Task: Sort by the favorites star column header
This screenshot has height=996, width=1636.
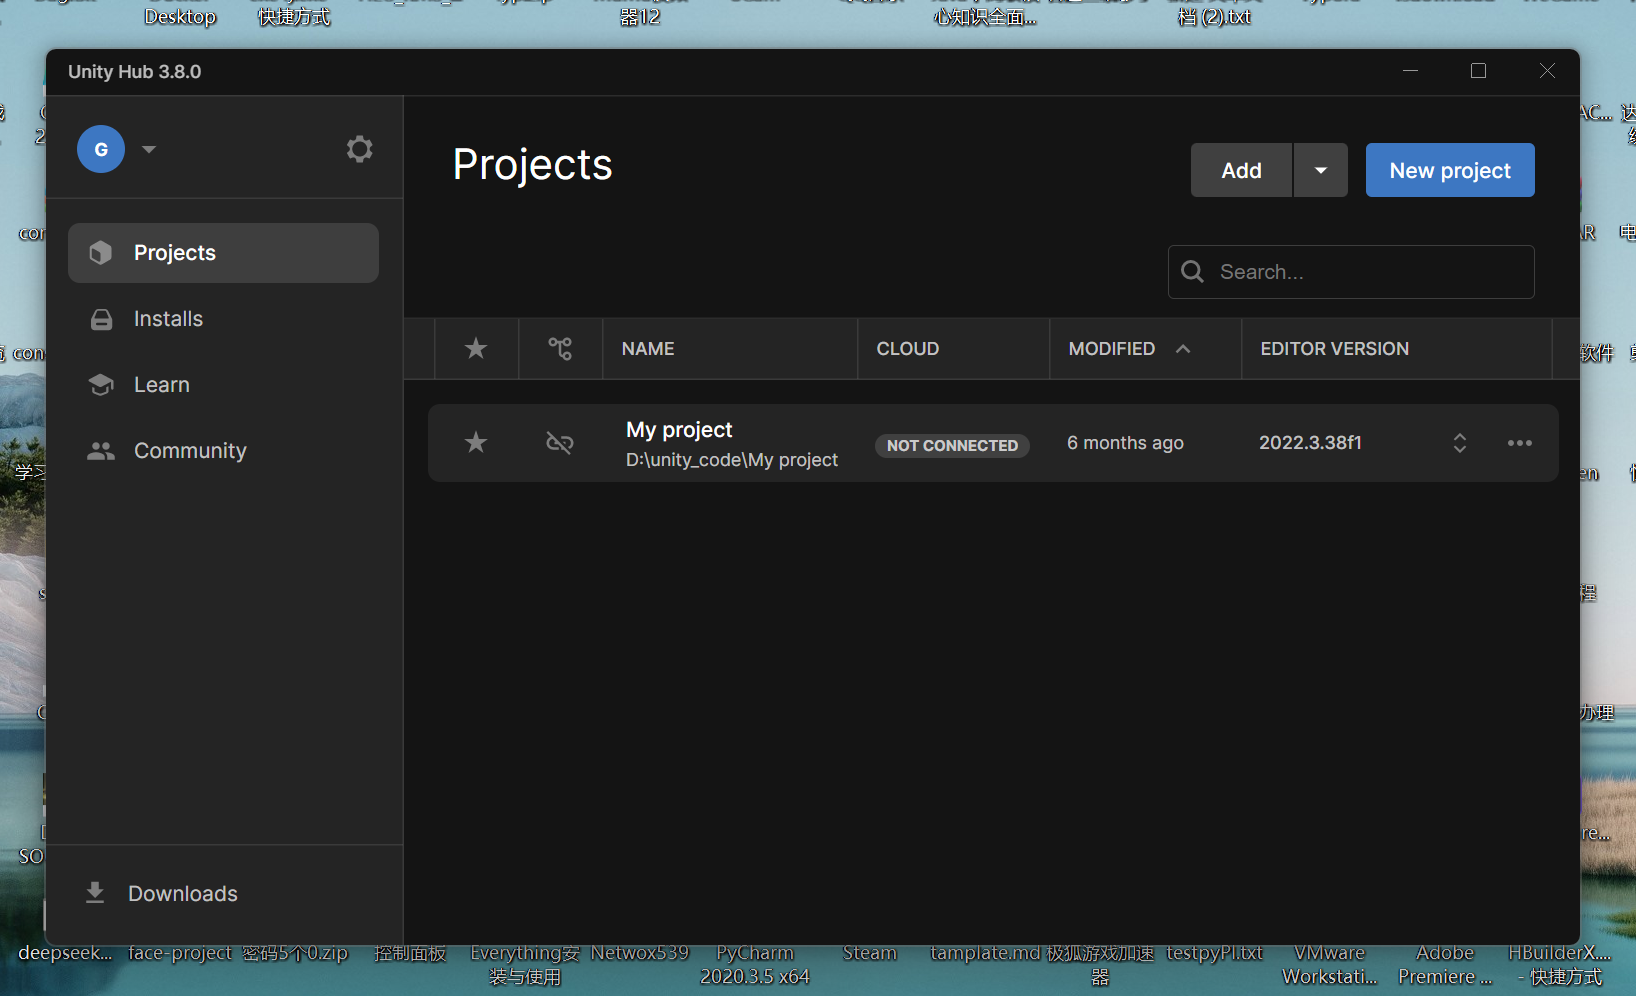Action: click(x=476, y=348)
